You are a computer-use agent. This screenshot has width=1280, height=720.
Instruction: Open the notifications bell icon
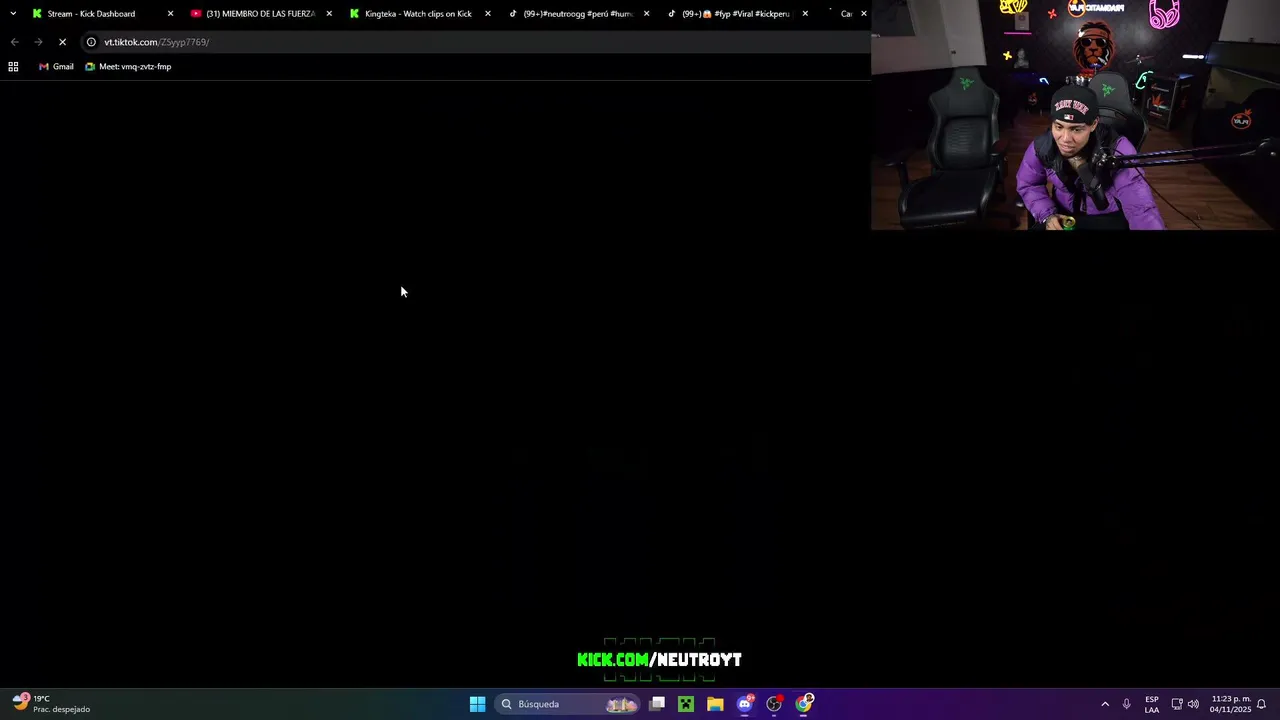coord(1262,704)
